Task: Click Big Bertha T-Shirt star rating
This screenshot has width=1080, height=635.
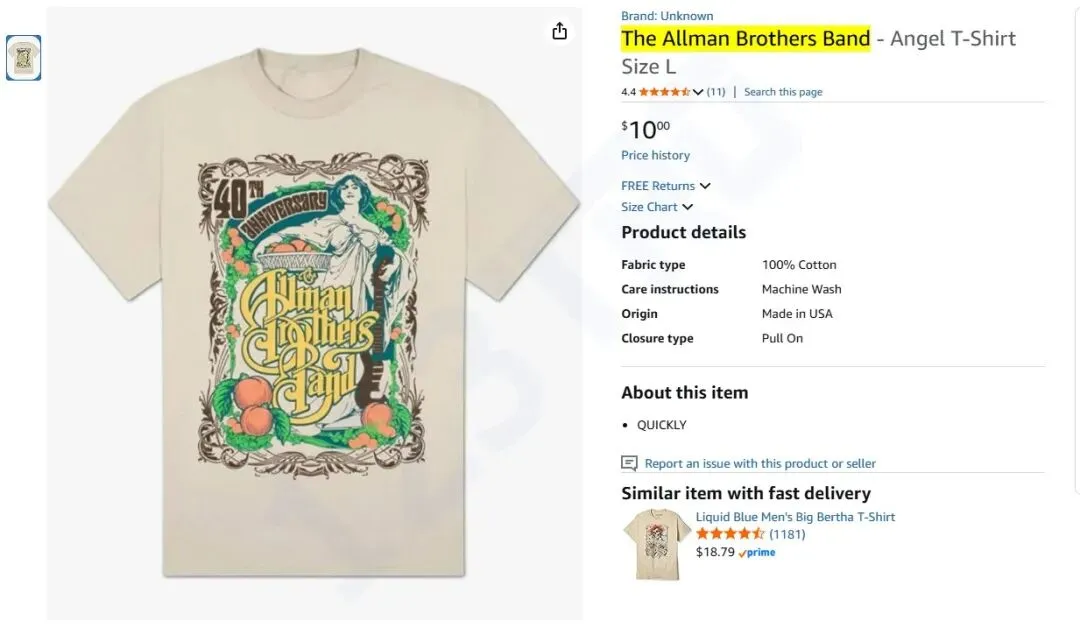Action: point(730,534)
